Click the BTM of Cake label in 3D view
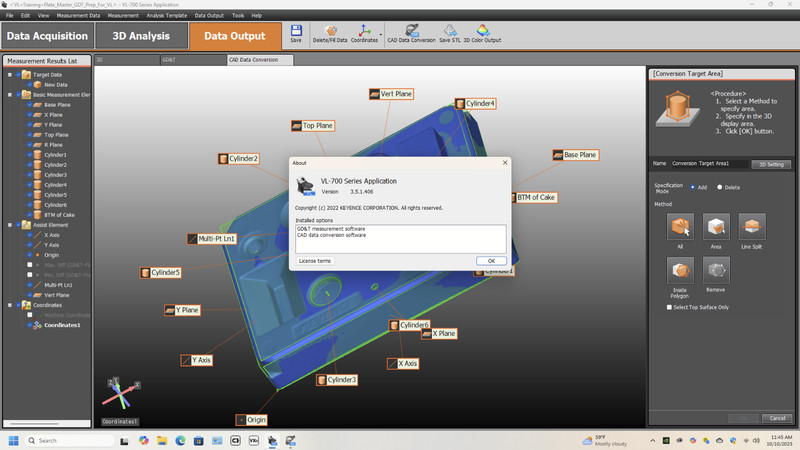 (x=535, y=197)
